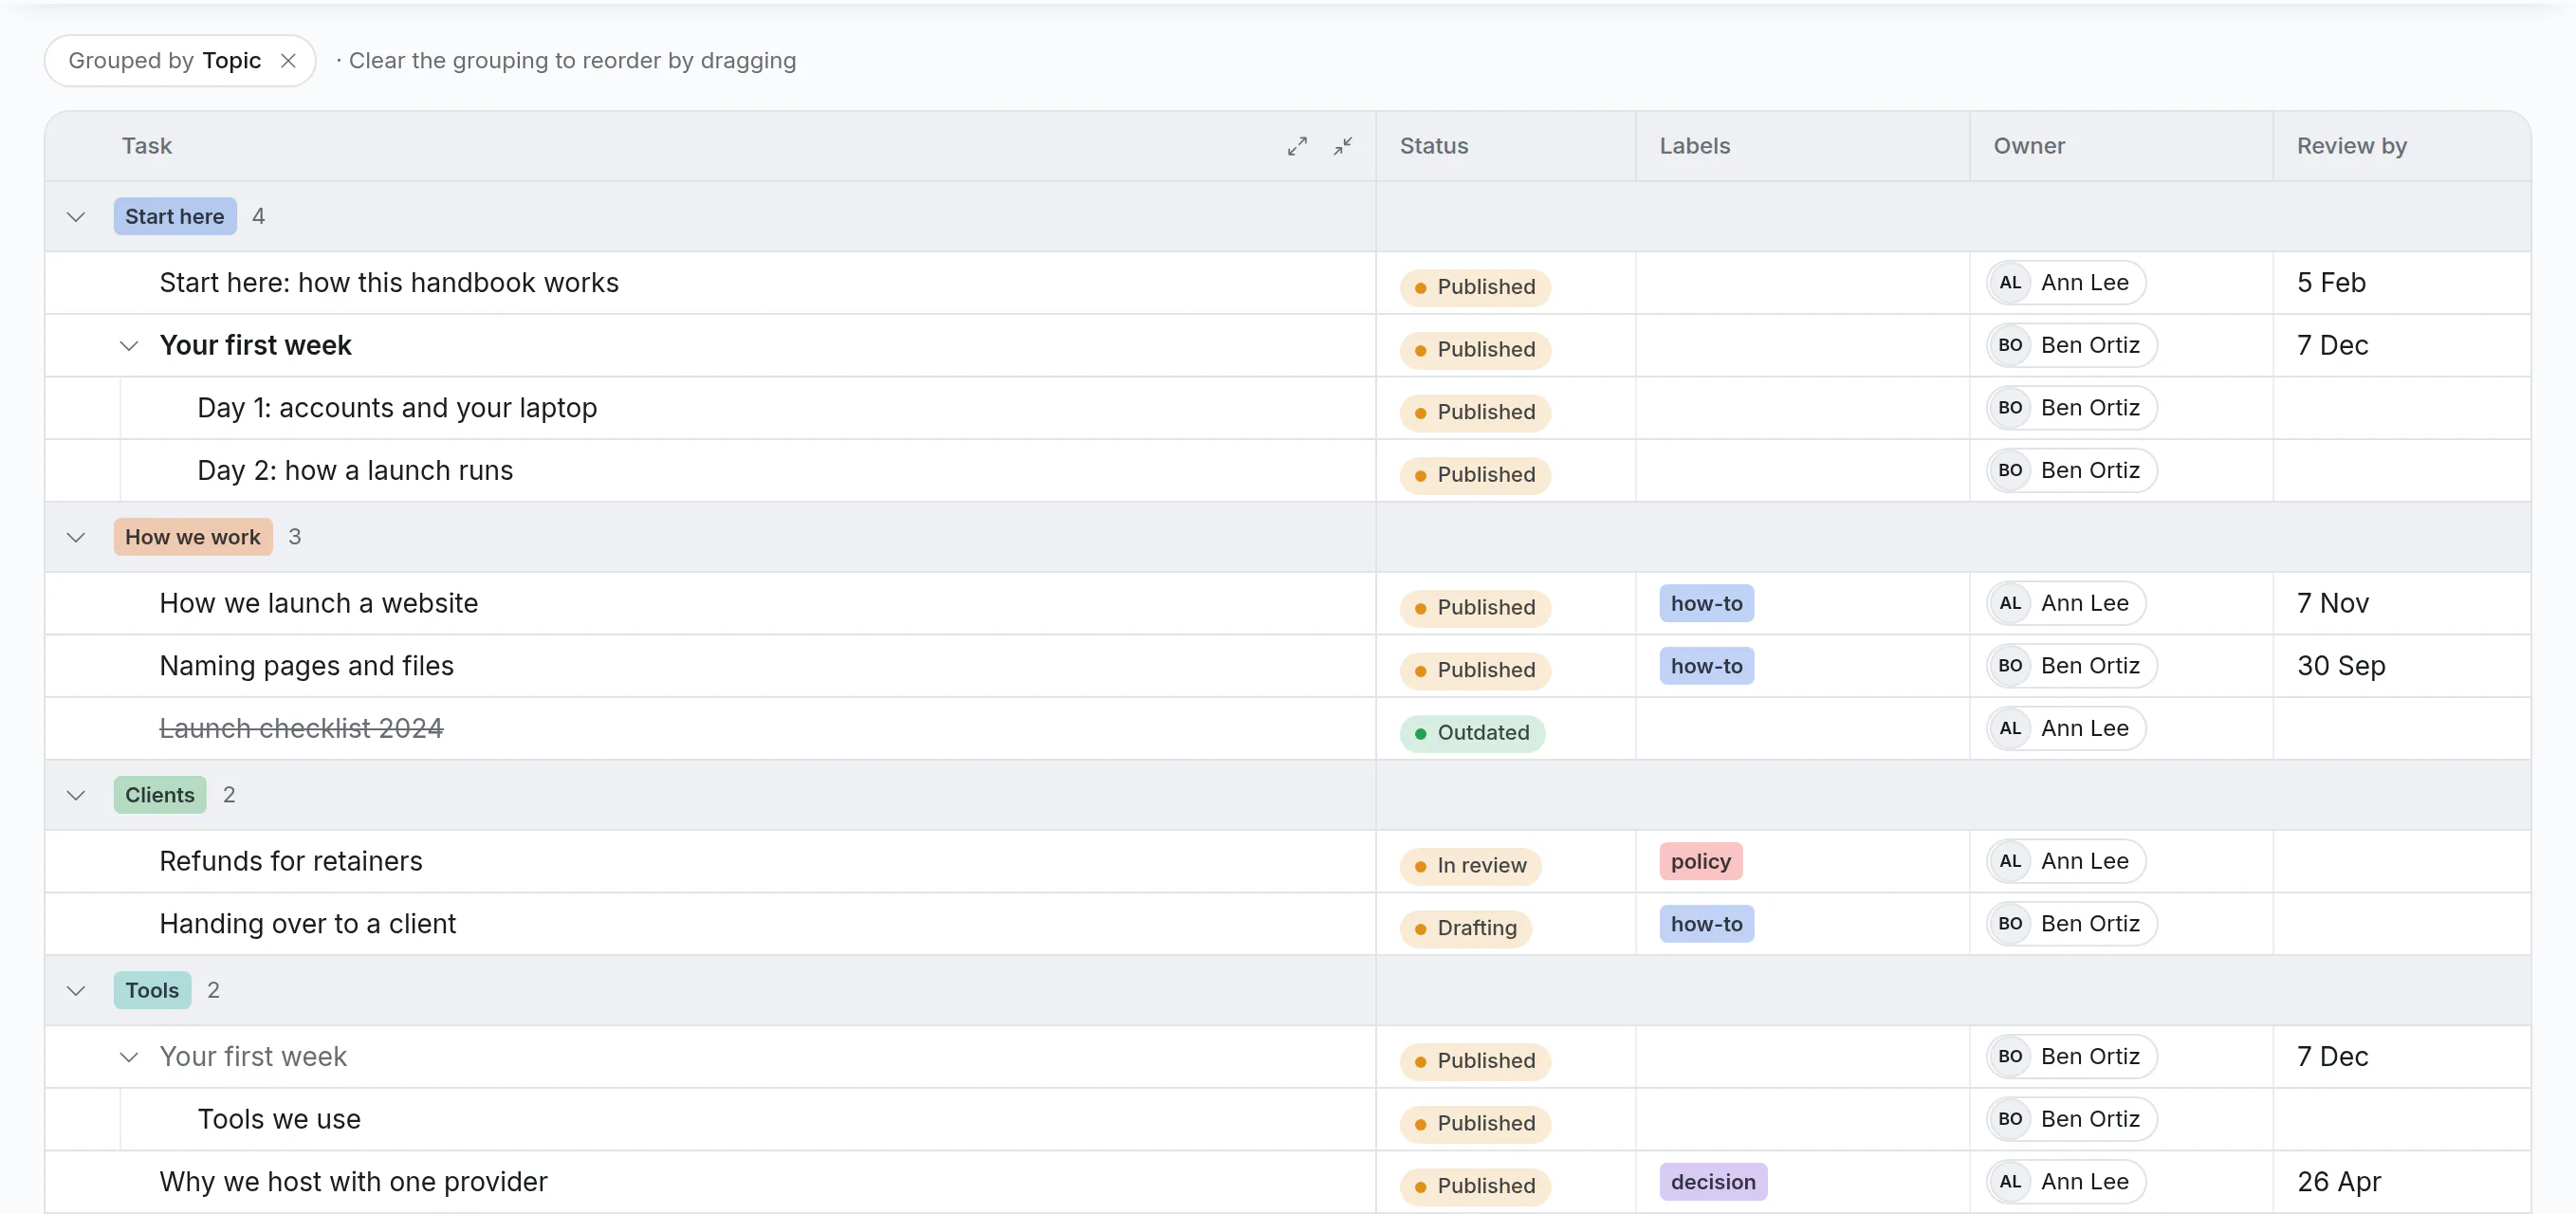The image size is (2576, 1214).
Task: Expand all rows icon in Task header
Action: click(1297, 146)
